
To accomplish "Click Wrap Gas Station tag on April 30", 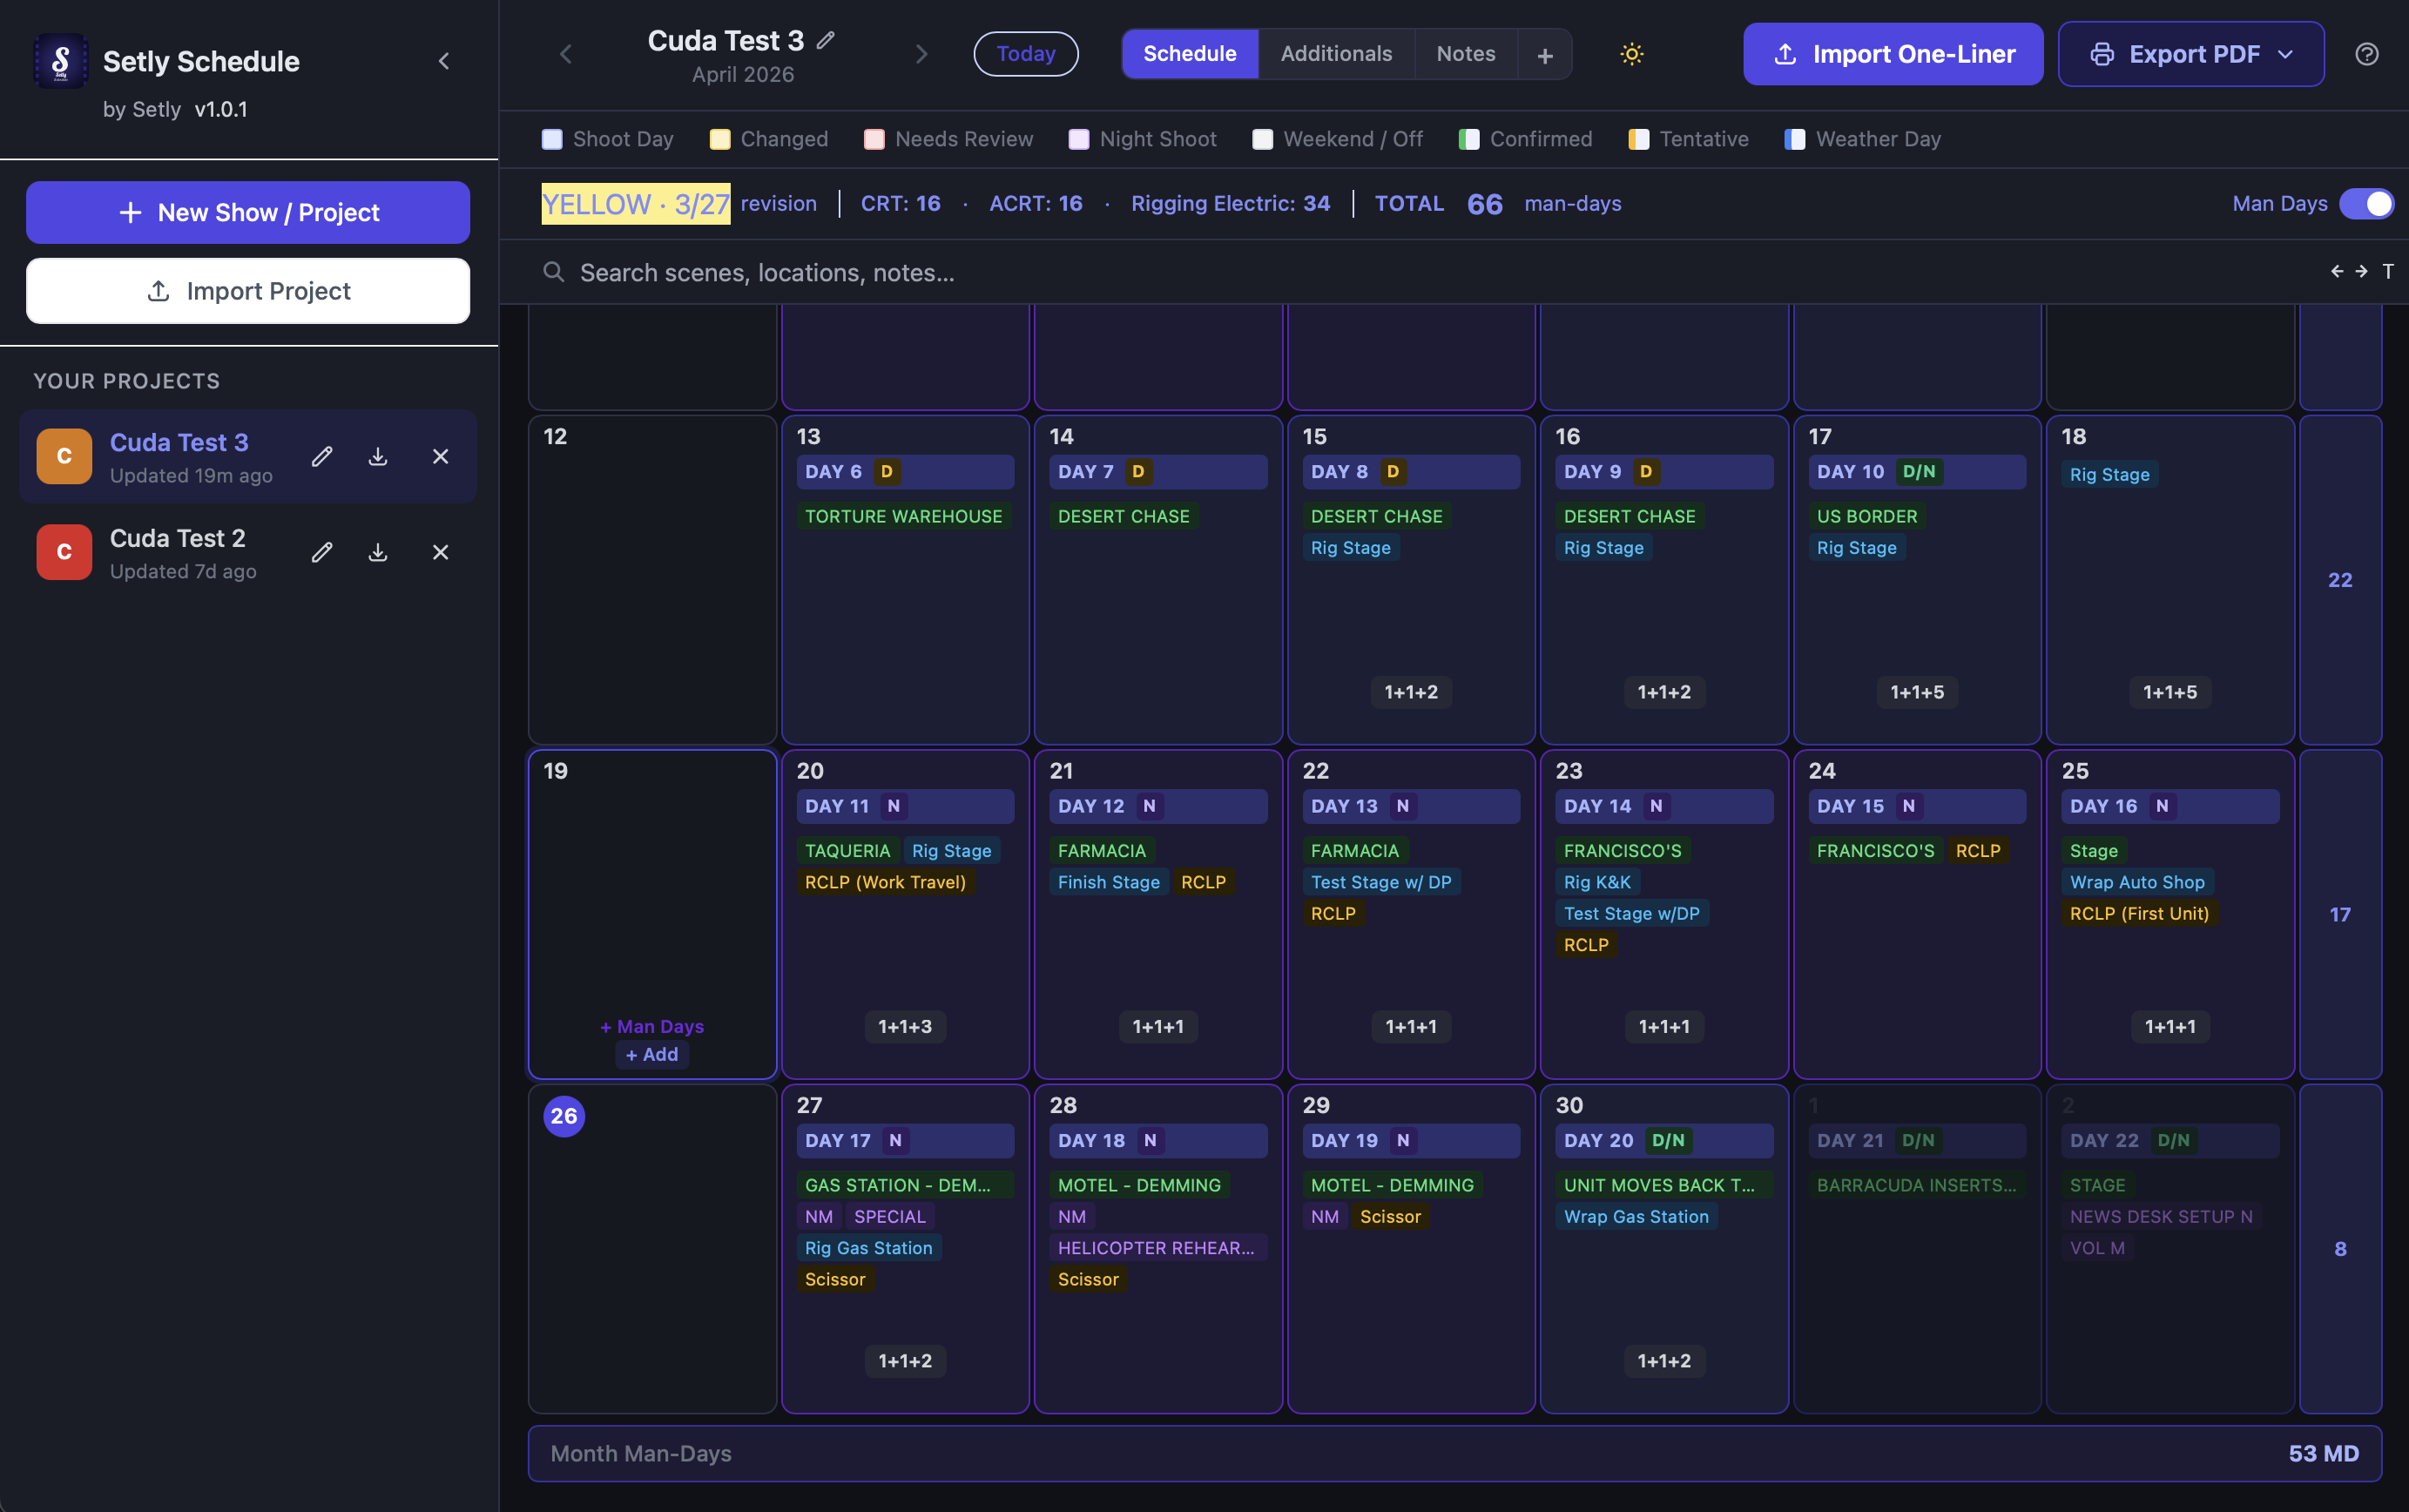I will tap(1636, 1216).
